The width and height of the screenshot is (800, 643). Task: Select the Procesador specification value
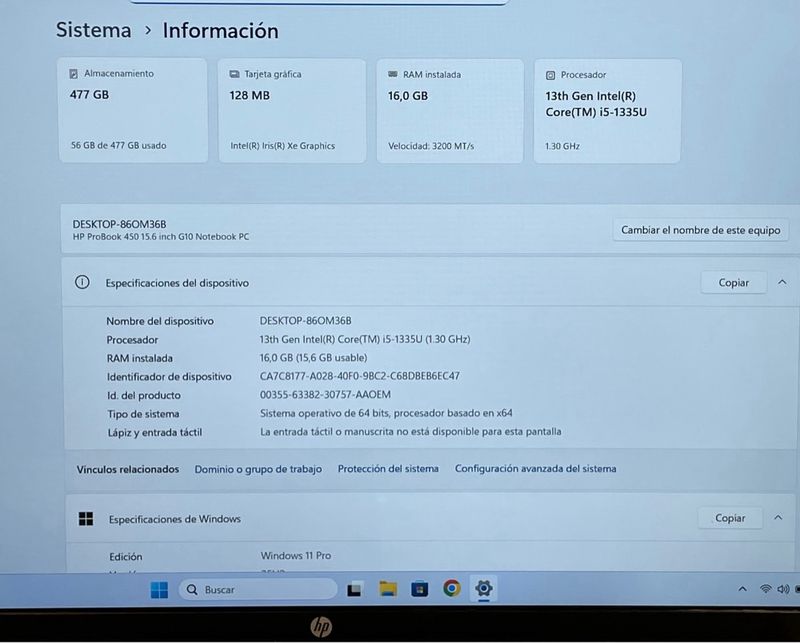point(365,339)
